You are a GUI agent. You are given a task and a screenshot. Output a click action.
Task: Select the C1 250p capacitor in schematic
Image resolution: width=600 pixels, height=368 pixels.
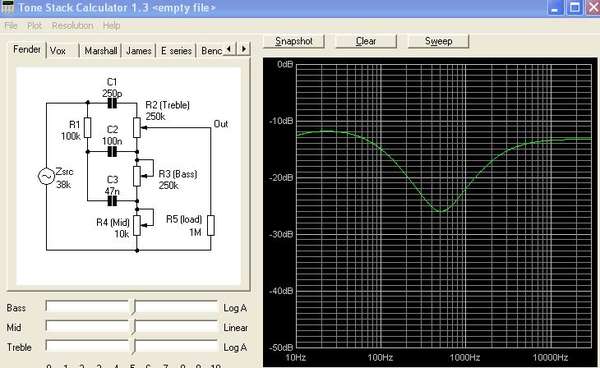click(112, 103)
